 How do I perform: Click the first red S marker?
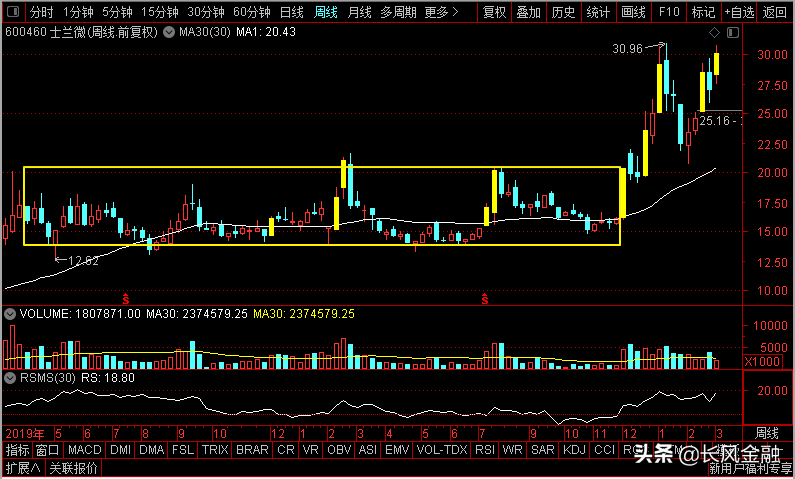coord(126,299)
